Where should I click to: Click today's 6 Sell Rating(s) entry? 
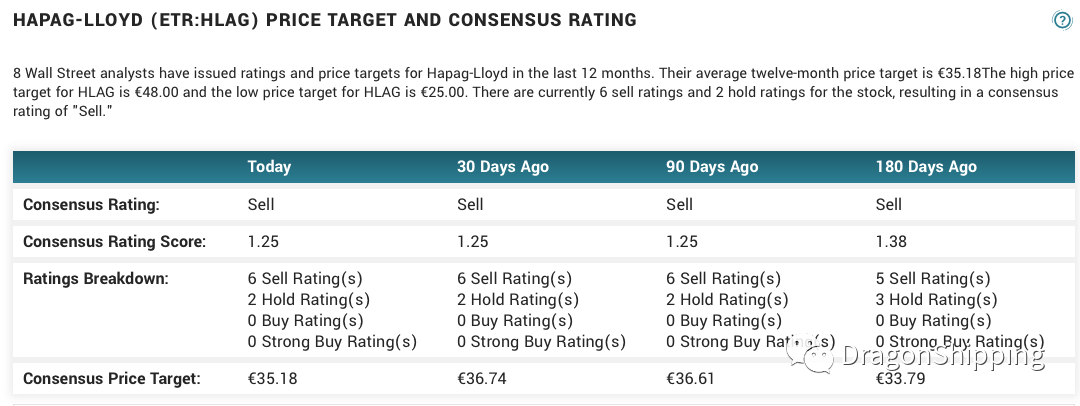pyautogui.click(x=305, y=279)
